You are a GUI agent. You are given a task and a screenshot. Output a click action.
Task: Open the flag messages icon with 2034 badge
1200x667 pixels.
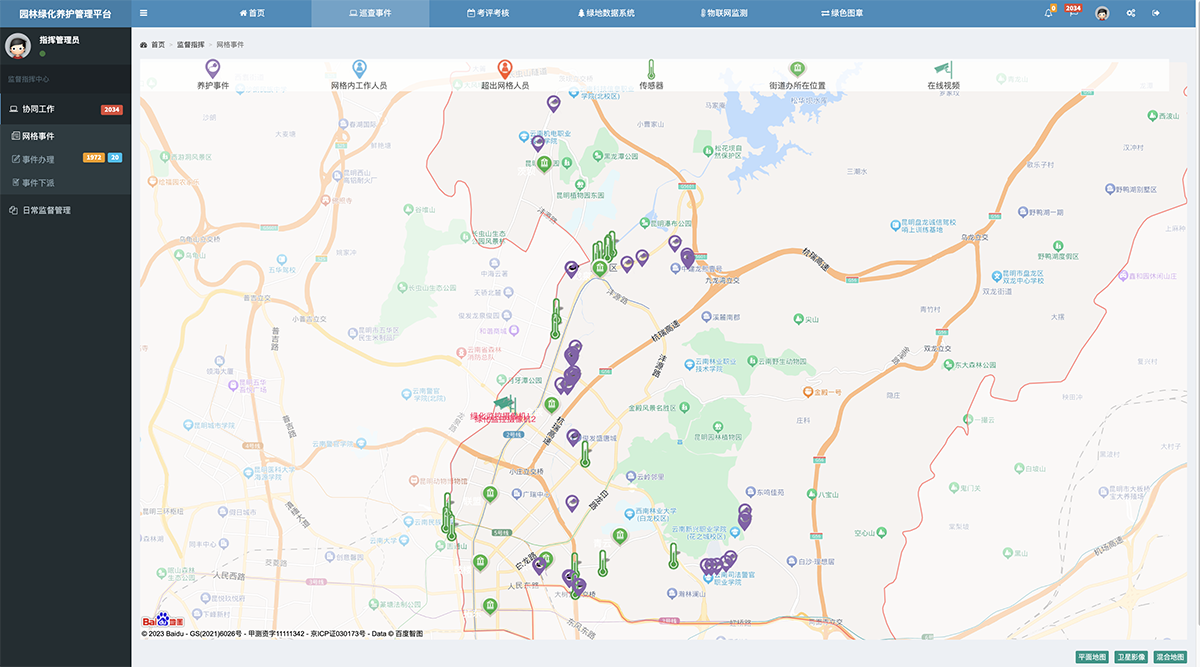(x=1072, y=13)
